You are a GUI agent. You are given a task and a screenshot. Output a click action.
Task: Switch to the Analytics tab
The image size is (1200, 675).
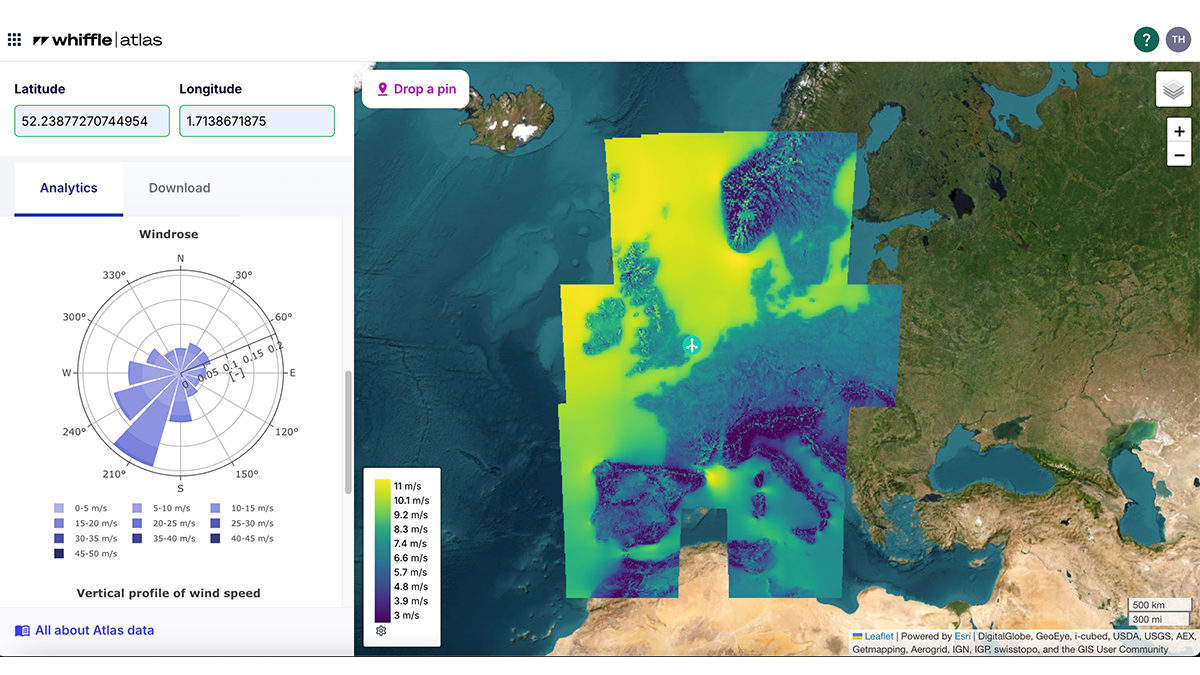[x=69, y=188]
